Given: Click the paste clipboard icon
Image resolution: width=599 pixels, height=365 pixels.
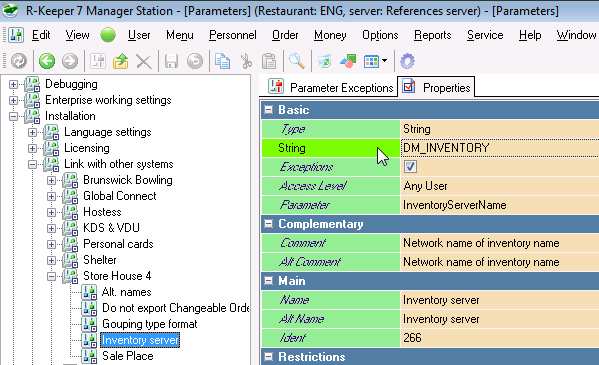Looking at the screenshot, I should (x=269, y=61).
